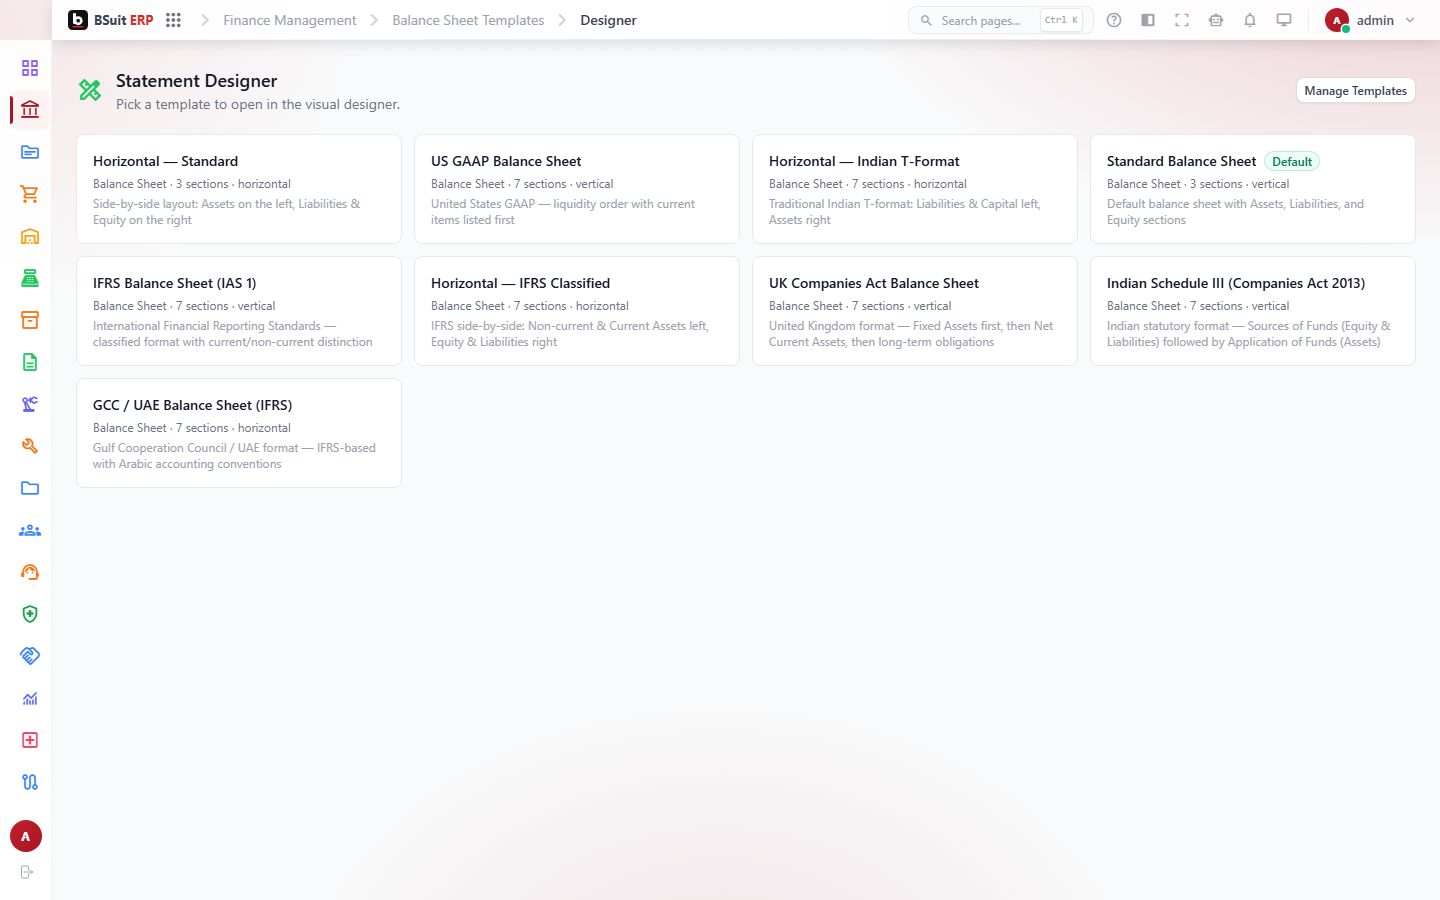Viewport: 1440px width, 900px height.
Task: Select the shopping cart icon in sidebar
Action: point(30,194)
